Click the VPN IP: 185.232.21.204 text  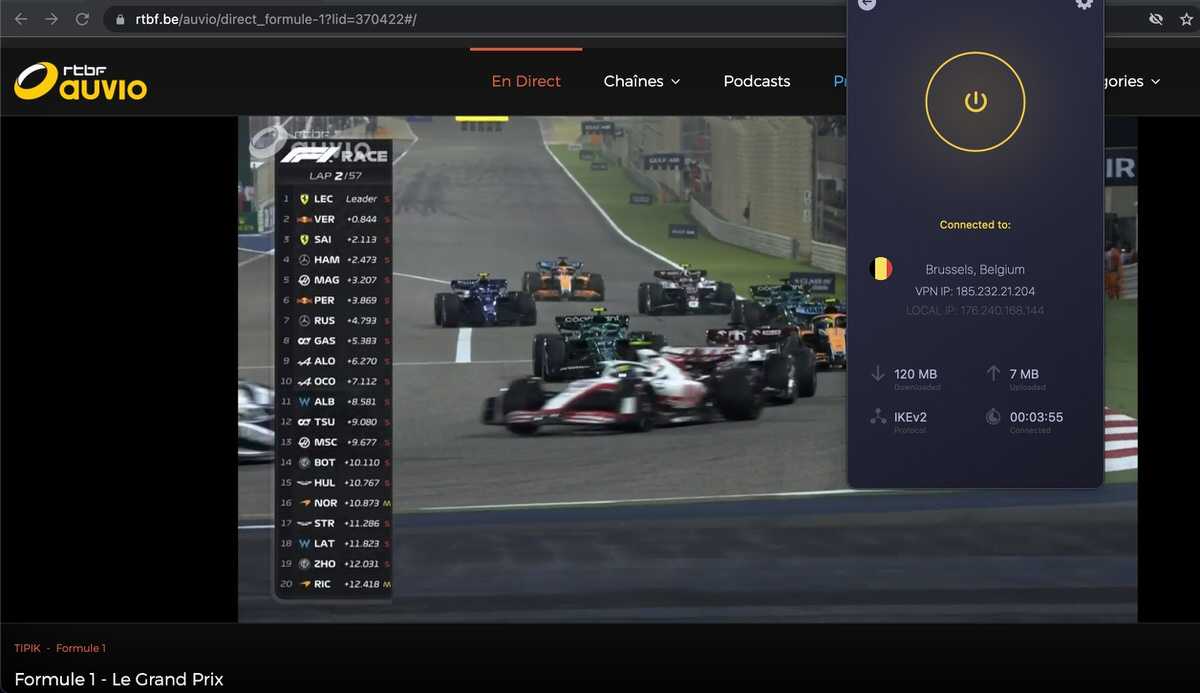tap(975, 291)
